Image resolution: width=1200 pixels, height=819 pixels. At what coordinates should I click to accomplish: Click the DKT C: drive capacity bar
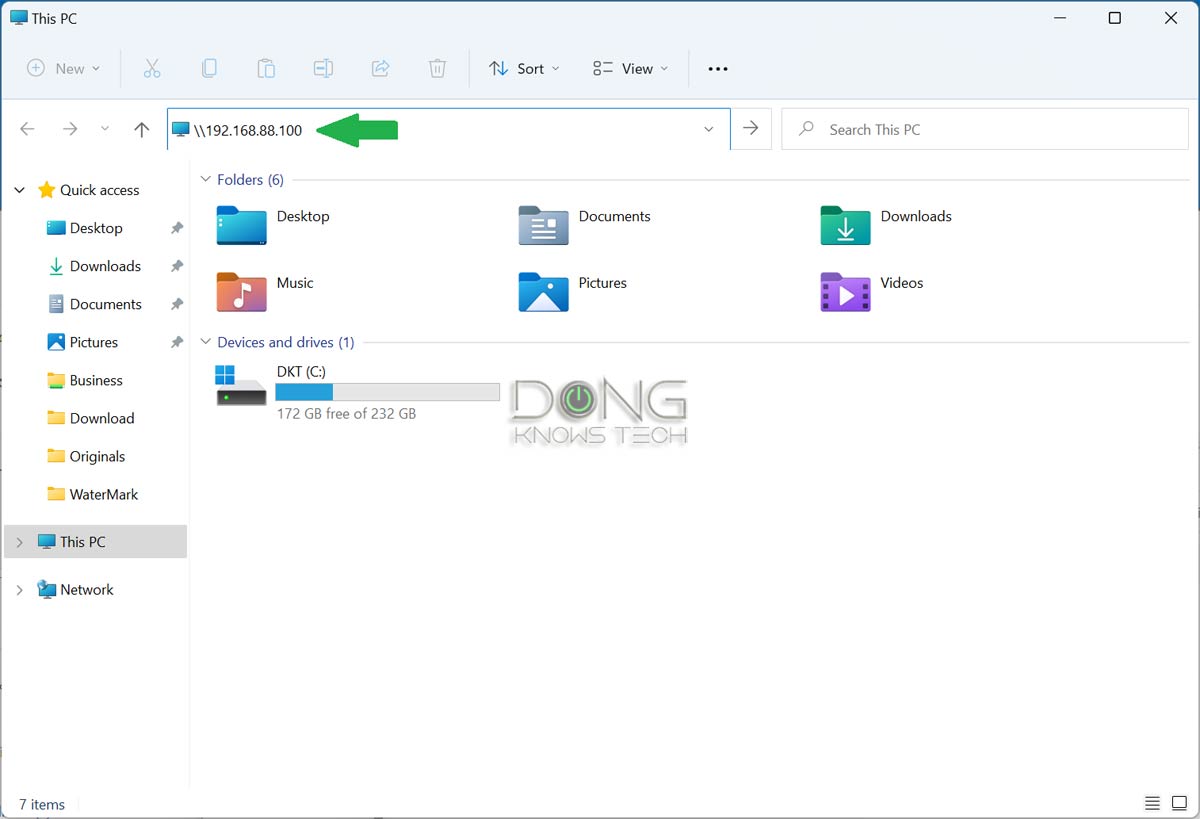point(387,391)
